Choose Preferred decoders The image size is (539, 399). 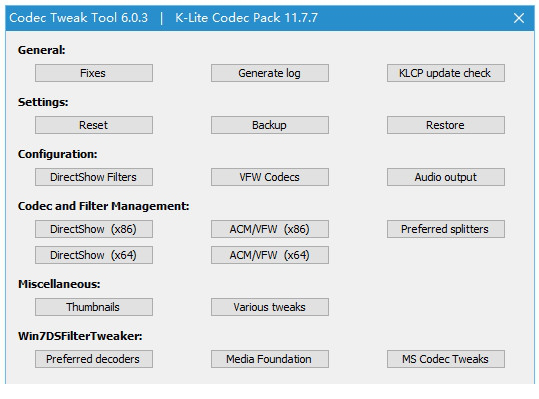[94, 359]
